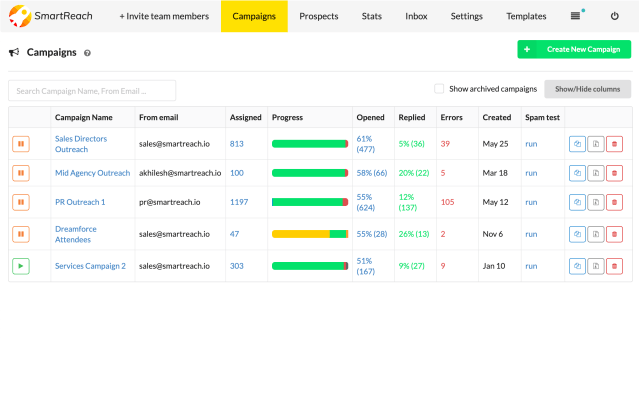Delete the Mid Agency Outreach campaign
The image size is (640, 400).
point(614,173)
